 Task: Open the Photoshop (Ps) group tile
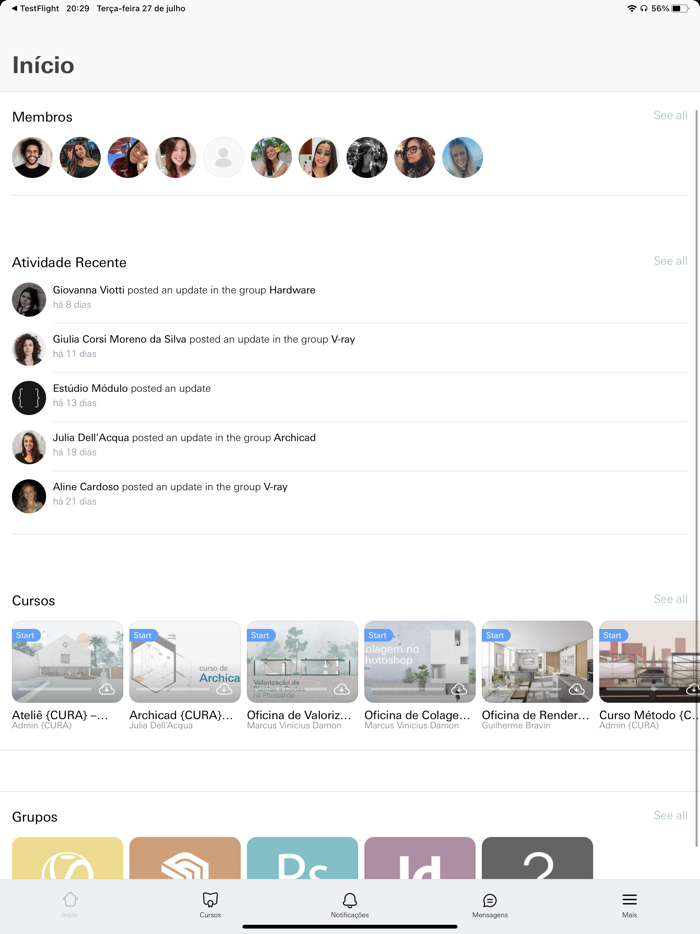point(302,858)
